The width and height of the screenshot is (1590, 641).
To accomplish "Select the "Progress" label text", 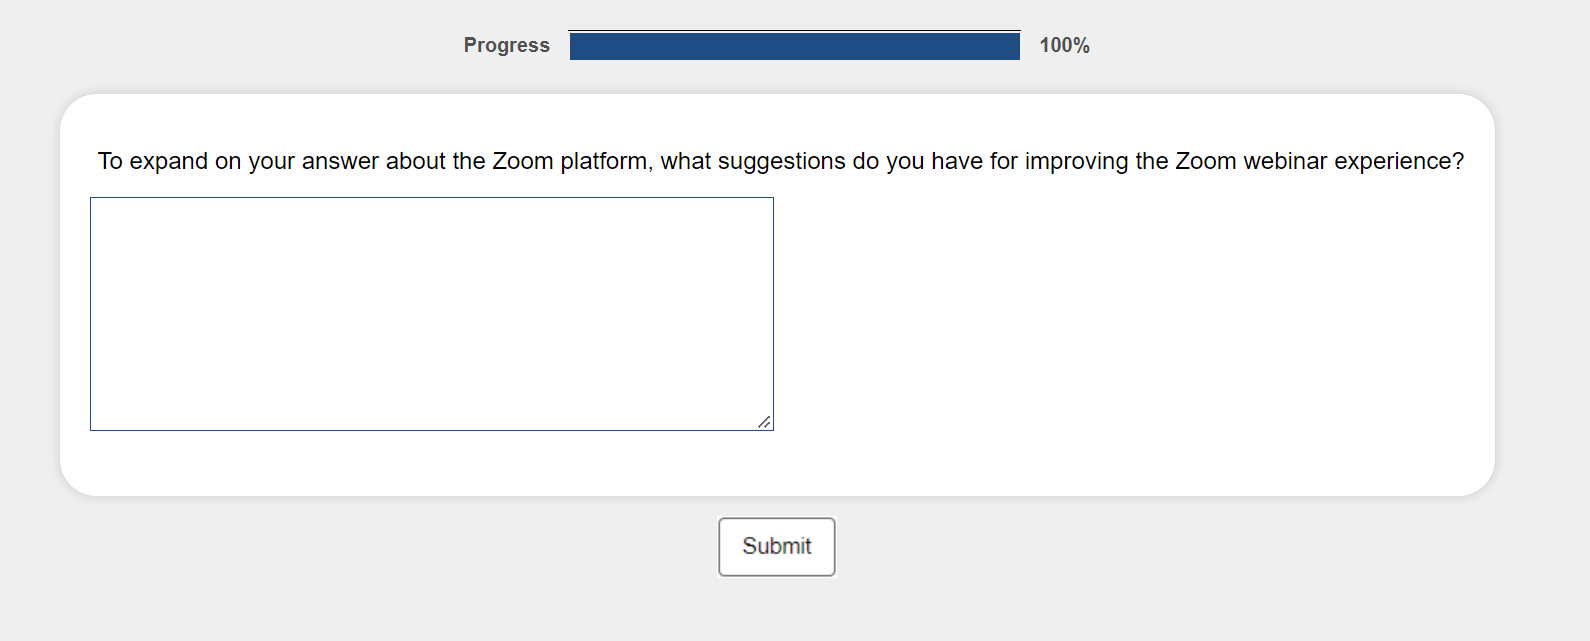I will click(506, 45).
